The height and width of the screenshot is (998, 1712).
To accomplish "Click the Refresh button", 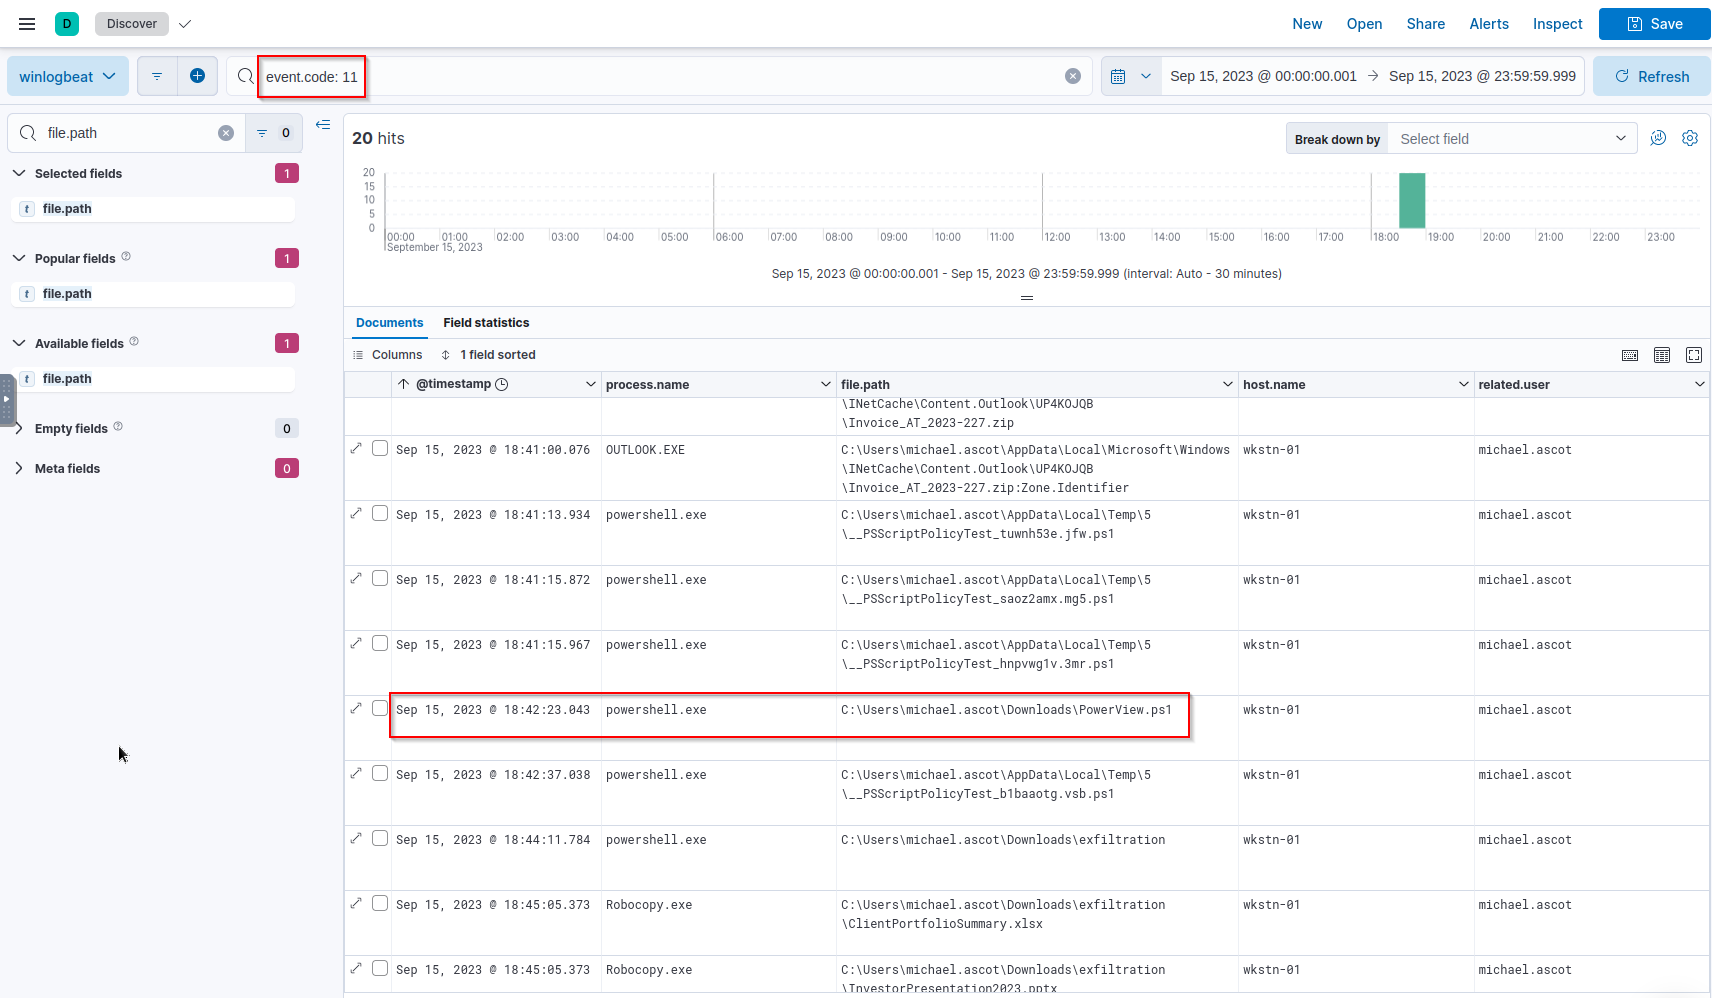I will 1651,76.
